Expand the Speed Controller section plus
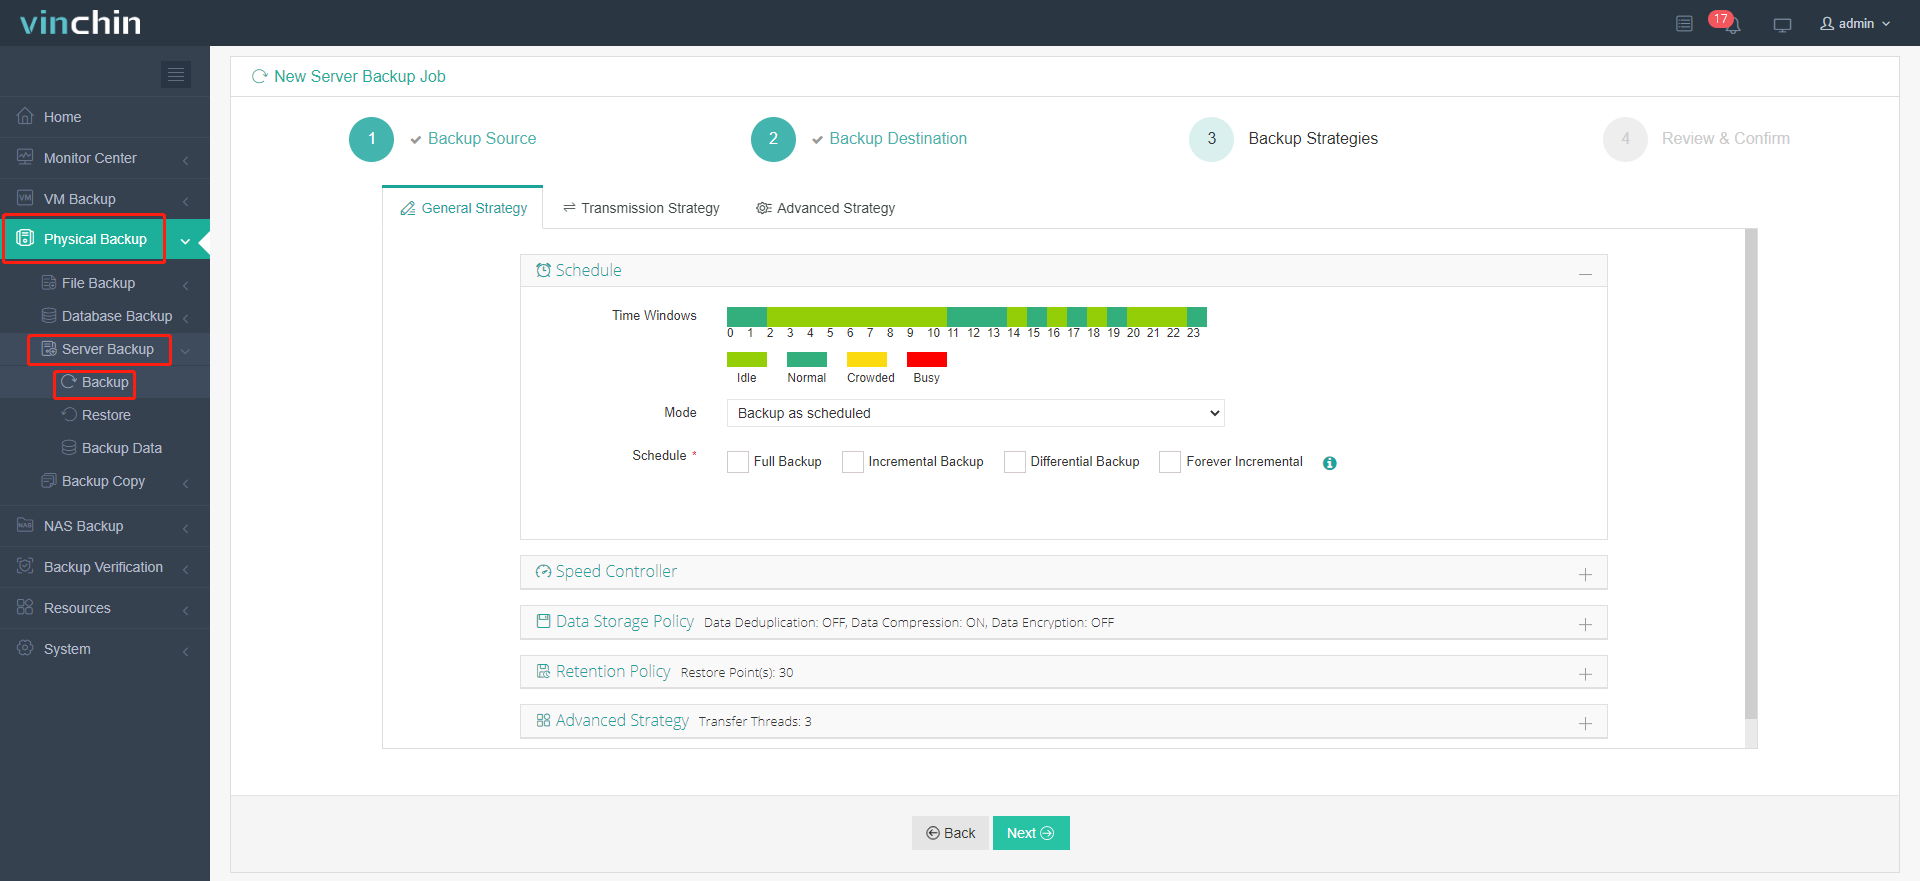1920x881 pixels. (x=1585, y=574)
